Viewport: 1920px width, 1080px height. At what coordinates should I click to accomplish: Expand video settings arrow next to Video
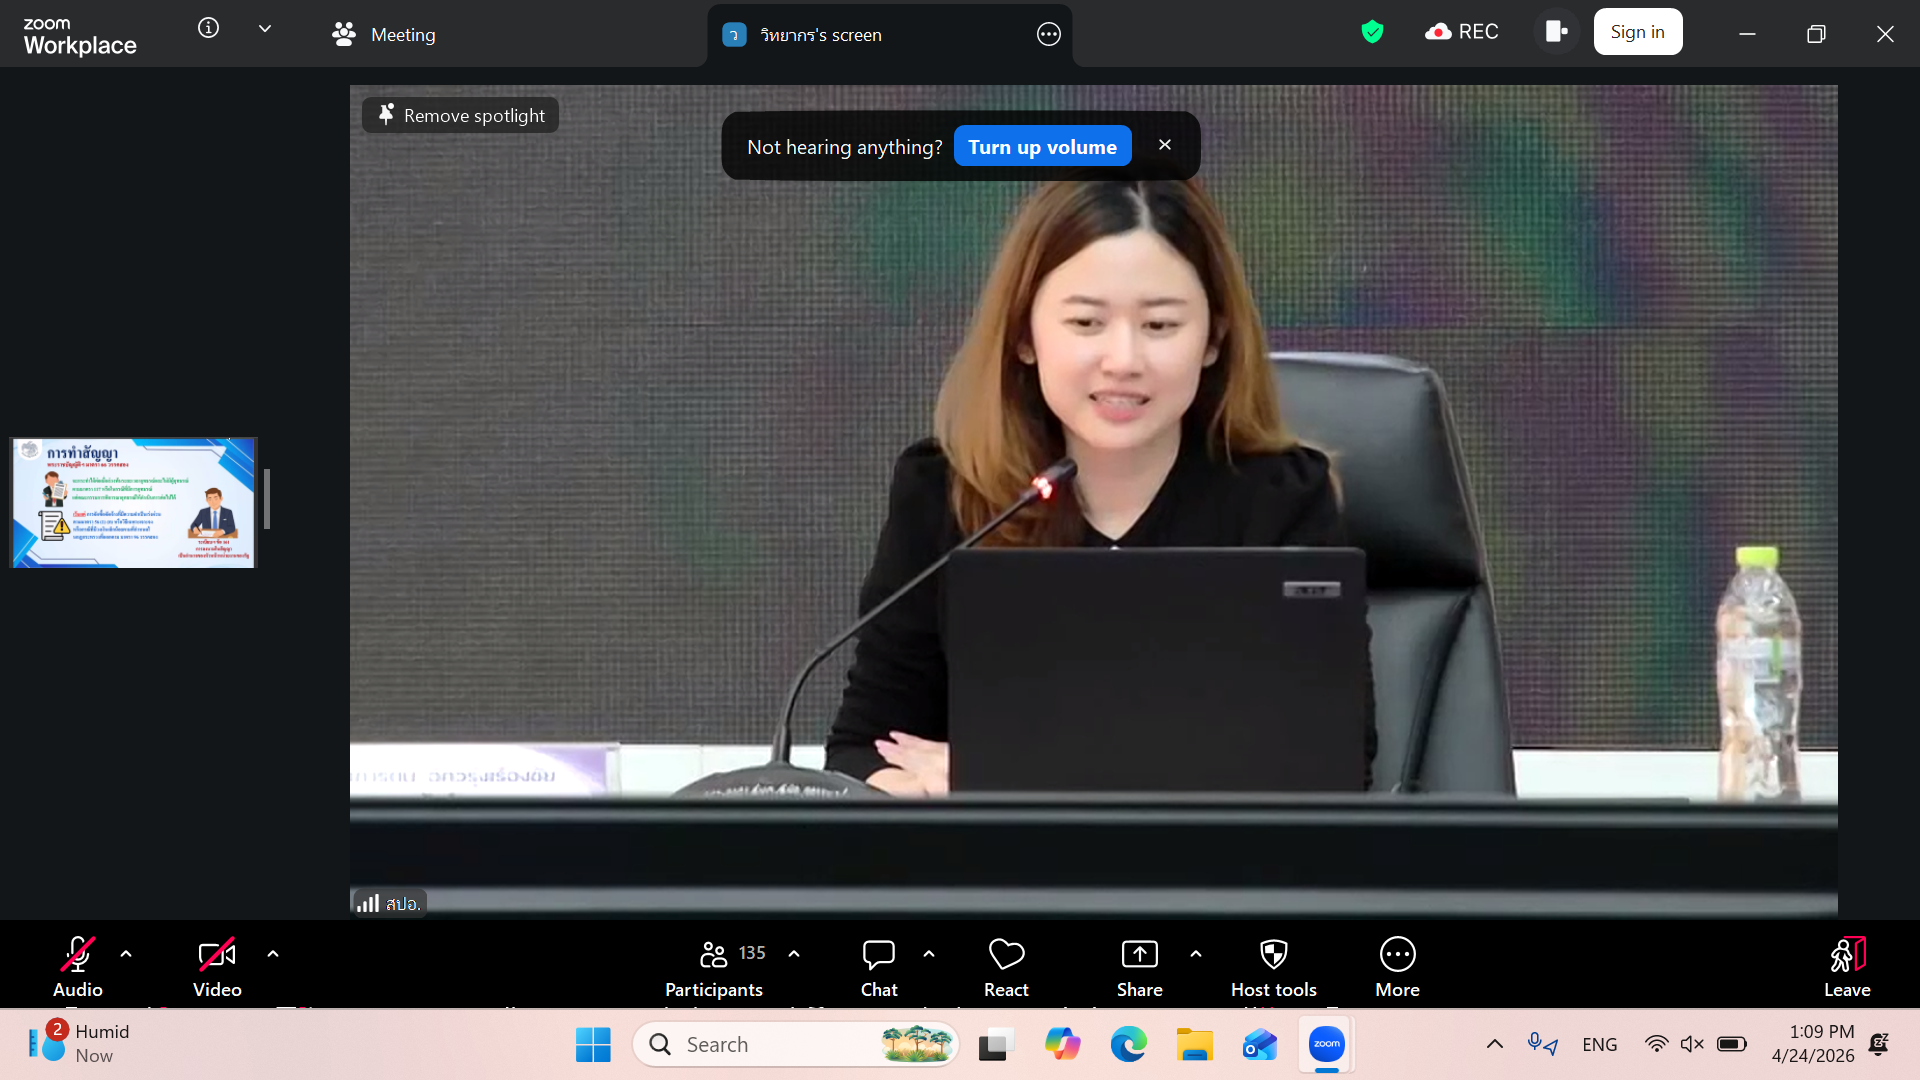point(273,954)
